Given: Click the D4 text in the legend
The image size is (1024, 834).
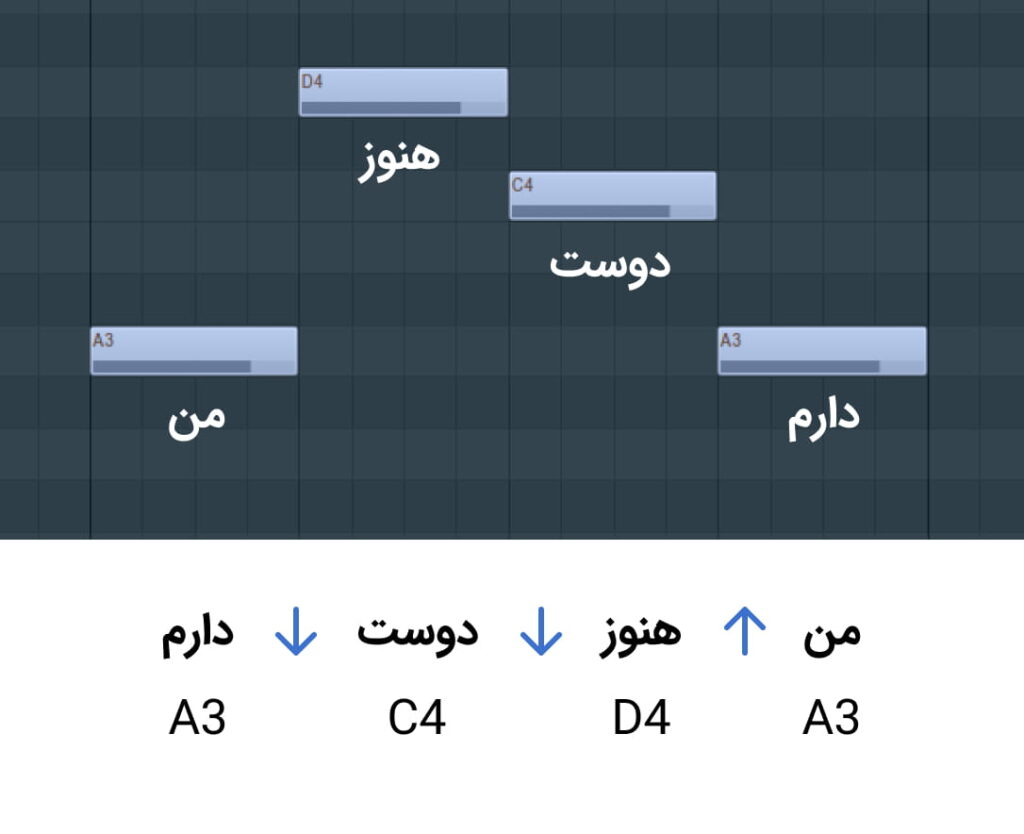Looking at the screenshot, I should click(641, 718).
